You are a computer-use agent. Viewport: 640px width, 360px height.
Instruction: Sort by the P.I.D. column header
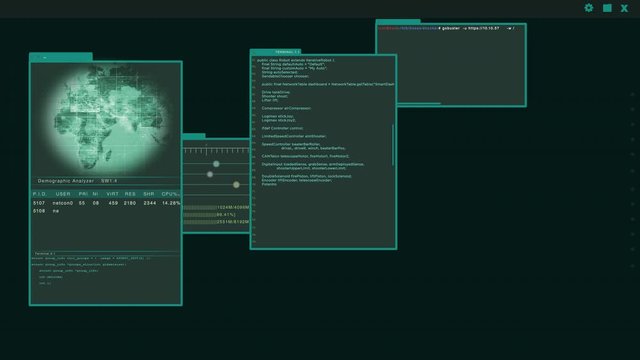click(x=40, y=194)
